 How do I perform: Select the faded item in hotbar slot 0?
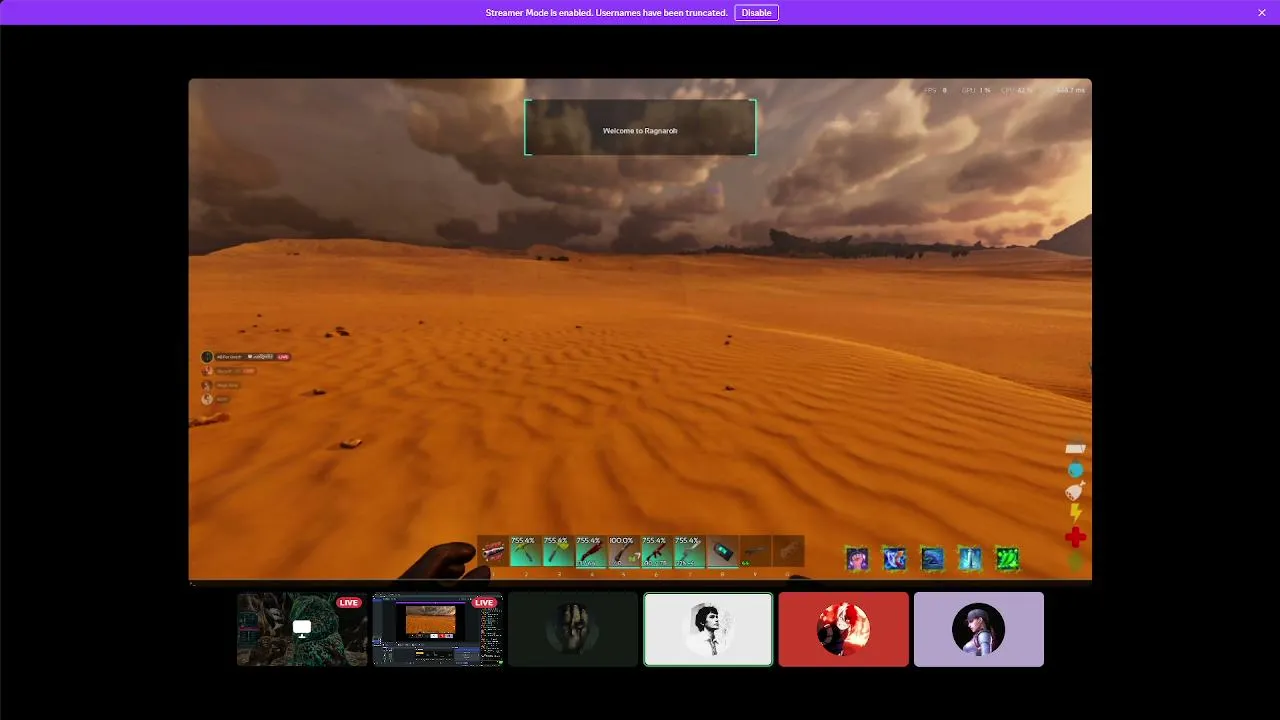click(787, 552)
